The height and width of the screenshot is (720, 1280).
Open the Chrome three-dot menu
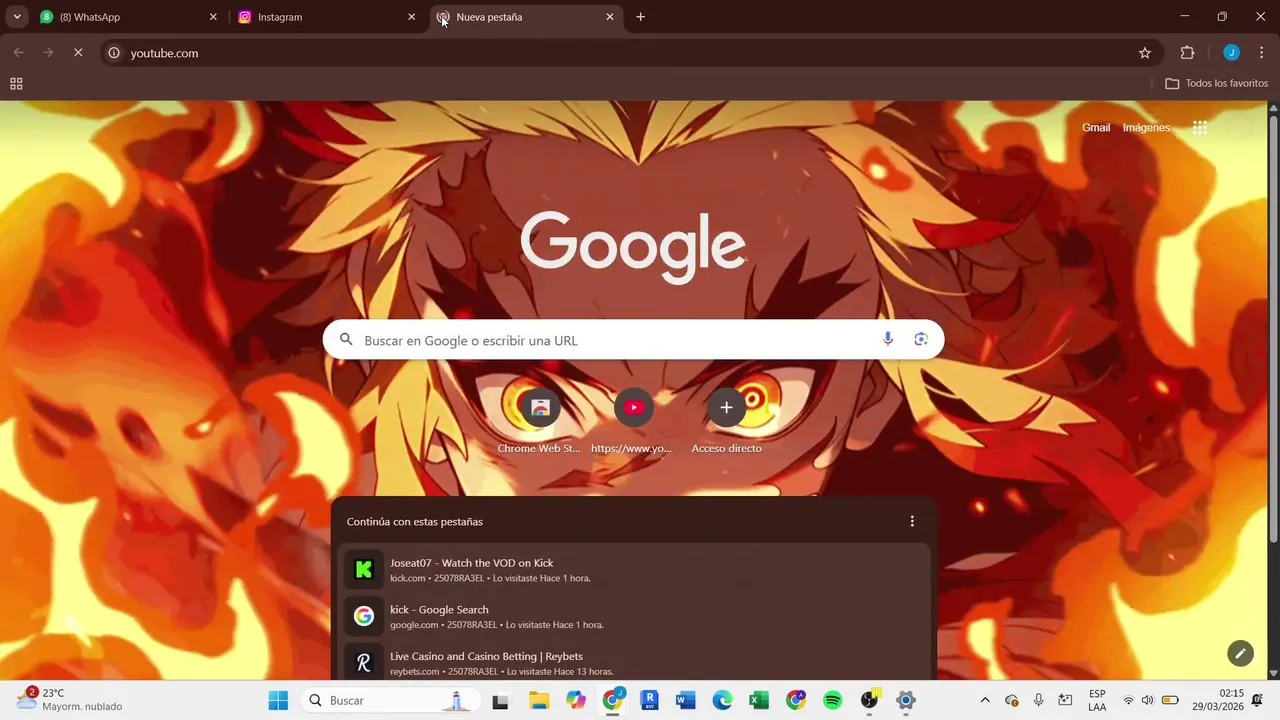pos(1262,53)
